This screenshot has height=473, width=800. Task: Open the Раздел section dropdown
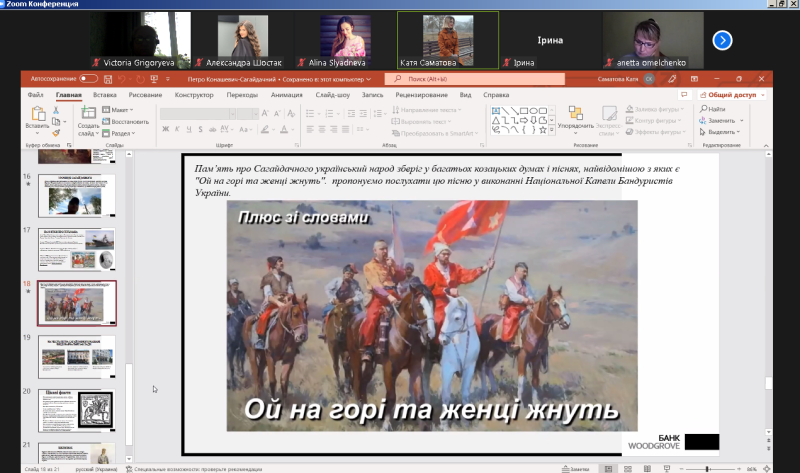tap(119, 133)
